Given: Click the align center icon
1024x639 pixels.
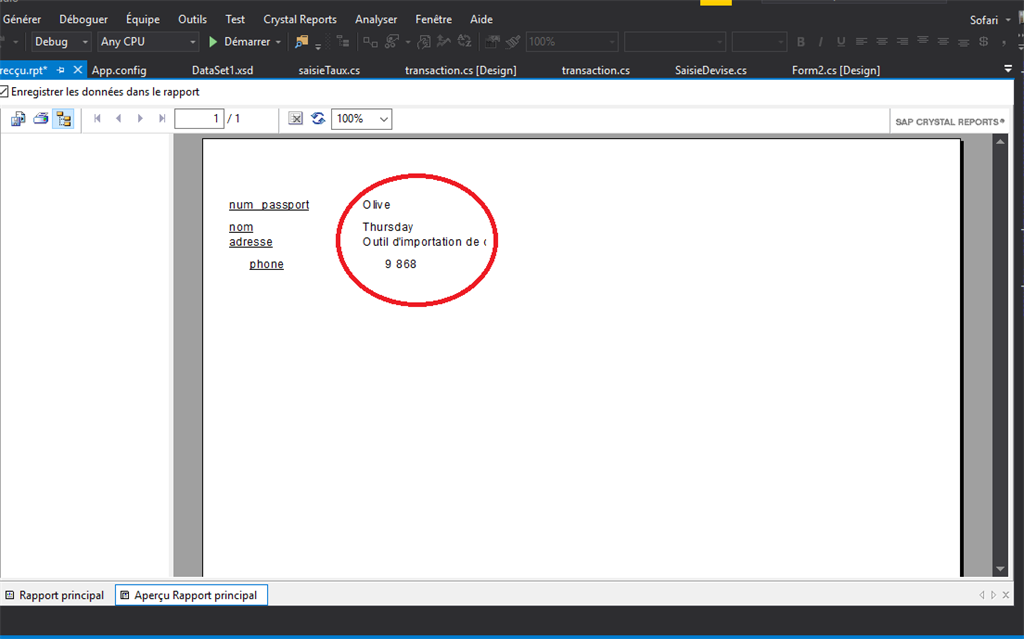Looking at the screenshot, I should (882, 42).
